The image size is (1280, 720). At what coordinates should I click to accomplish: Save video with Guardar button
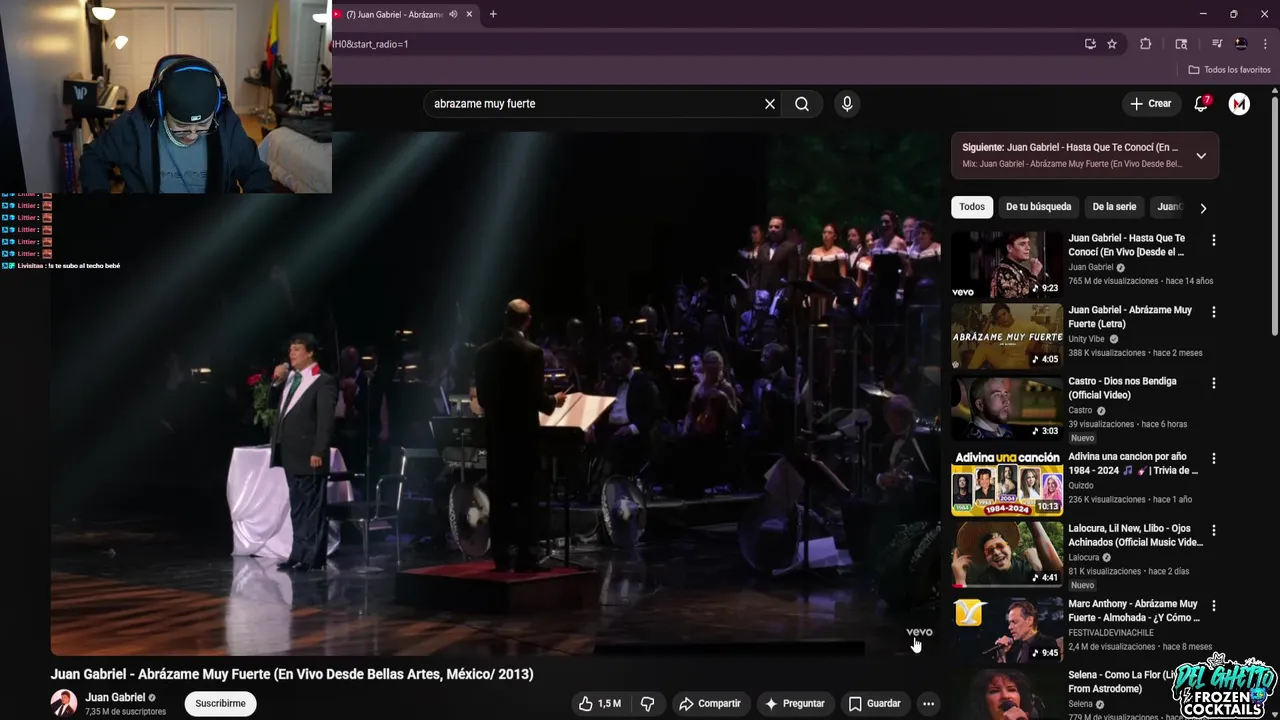(874, 704)
